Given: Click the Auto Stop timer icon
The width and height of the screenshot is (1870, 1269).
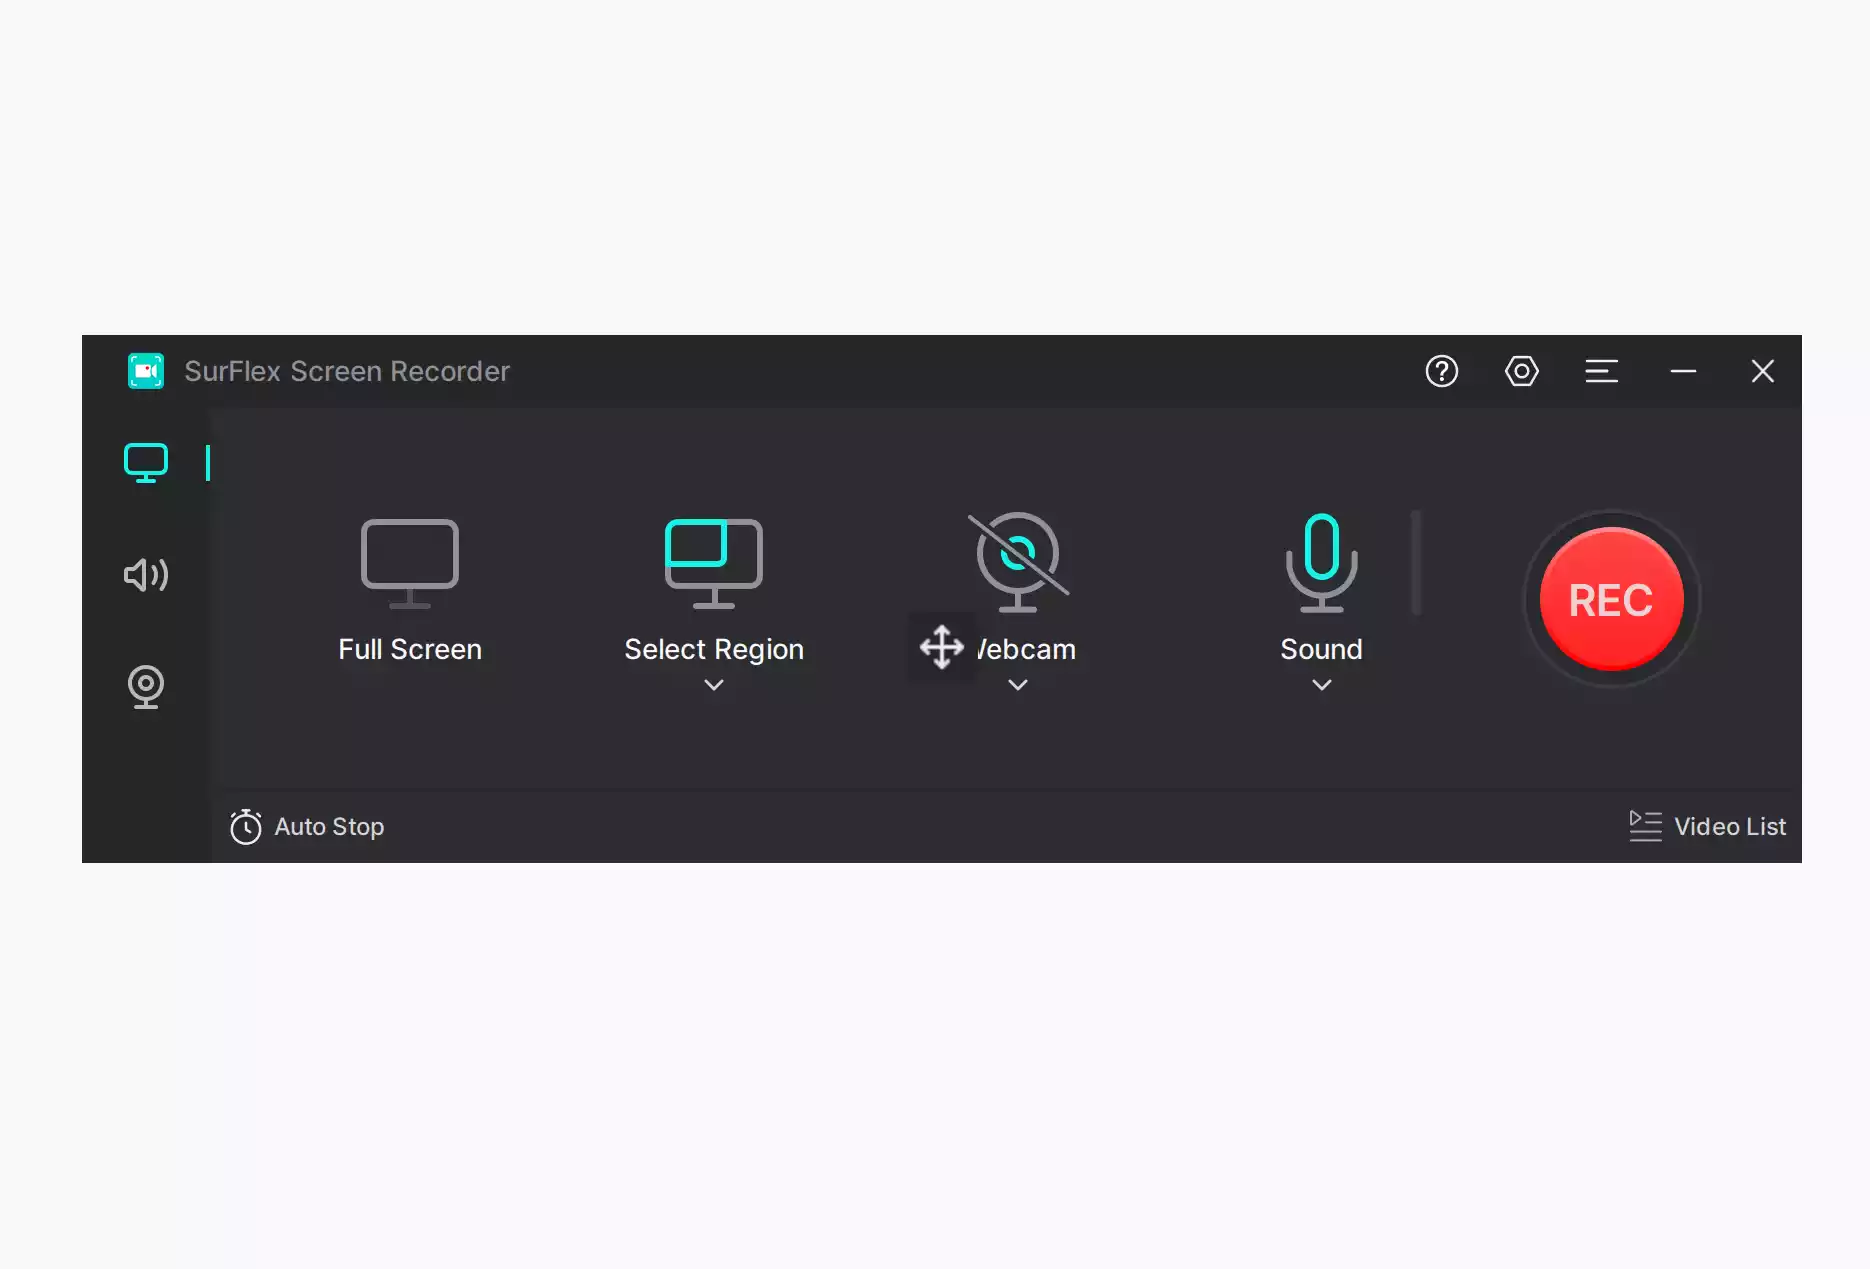Looking at the screenshot, I should [245, 827].
